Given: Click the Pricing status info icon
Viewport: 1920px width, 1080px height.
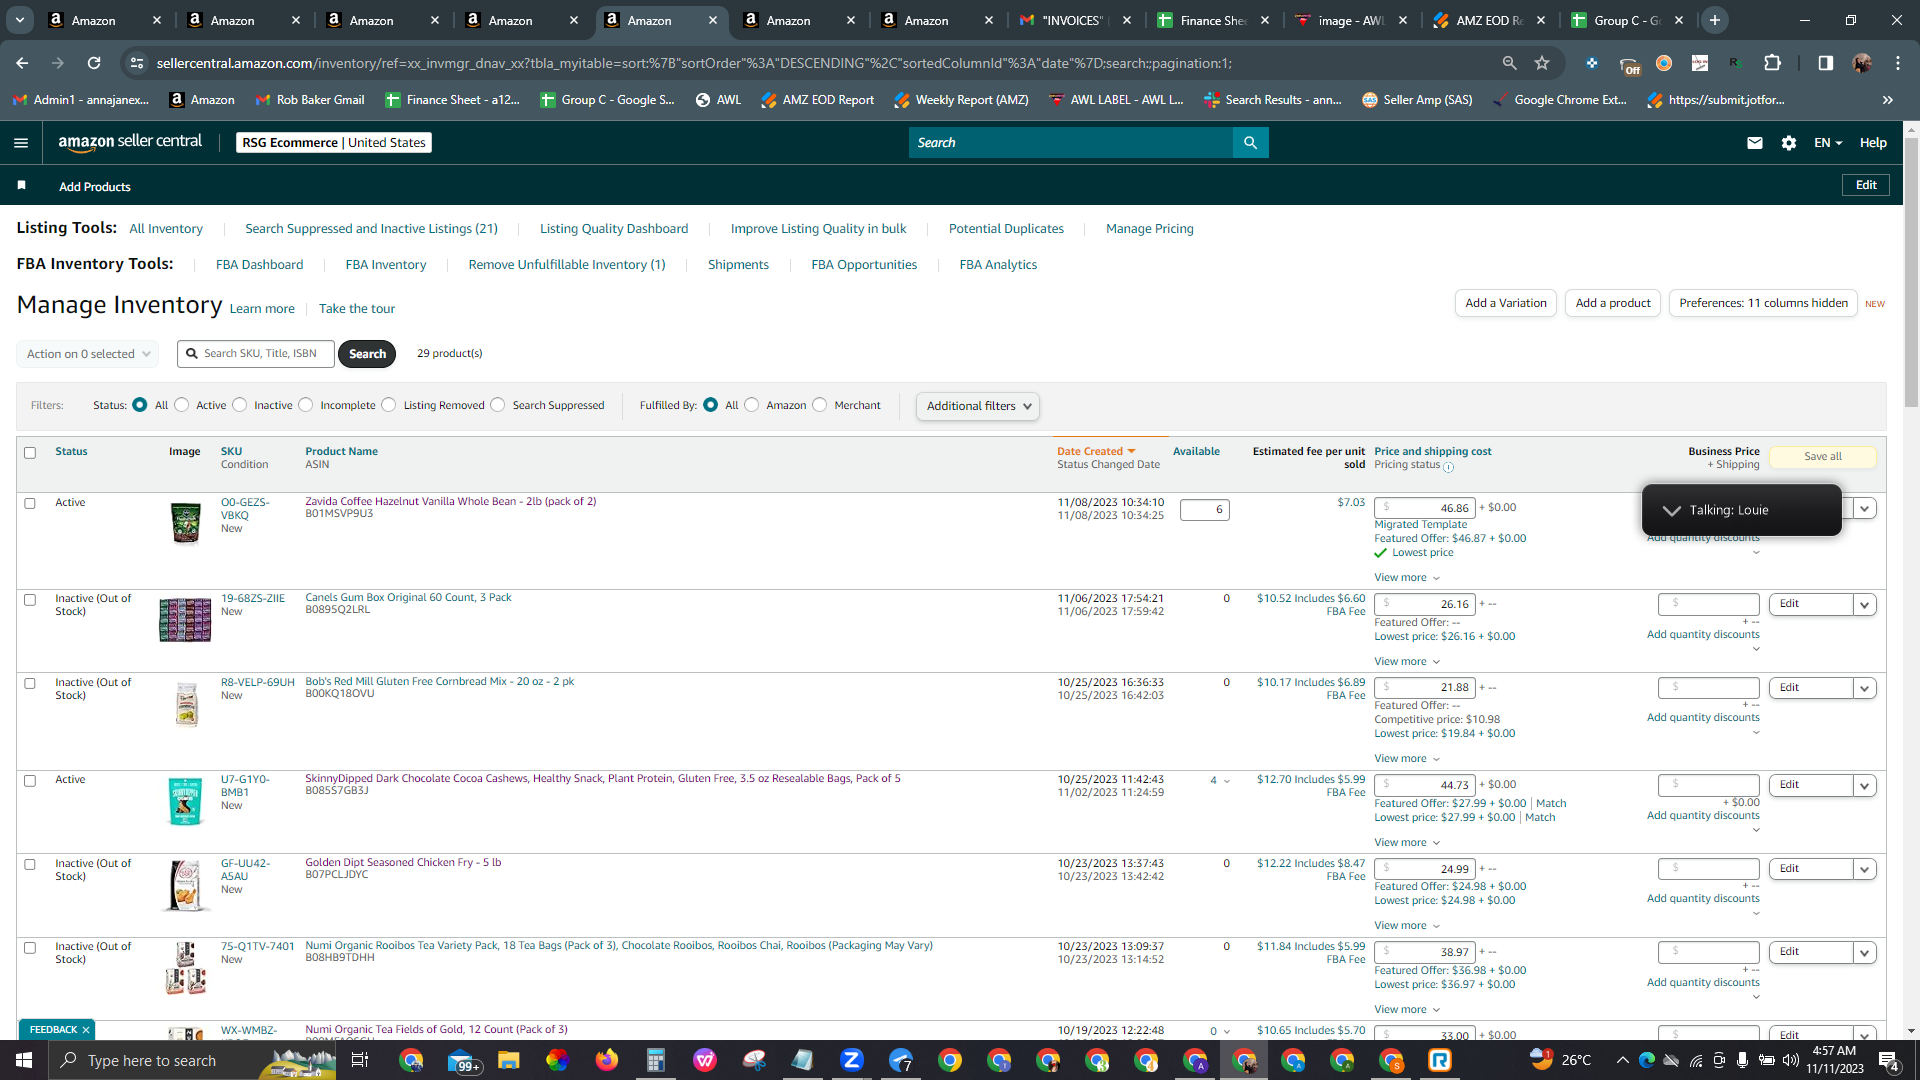Looking at the screenshot, I should point(1448,467).
